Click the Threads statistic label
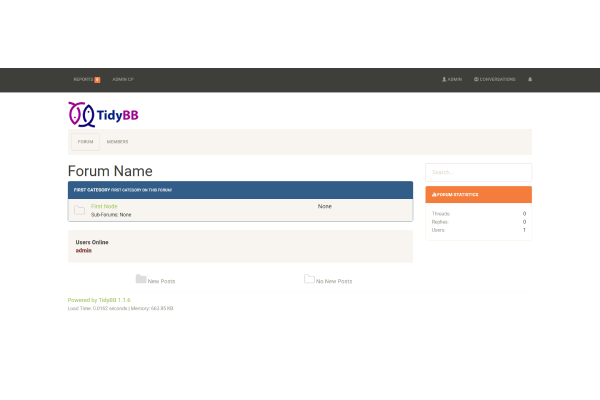This screenshot has width=600, height=400. coord(441,214)
